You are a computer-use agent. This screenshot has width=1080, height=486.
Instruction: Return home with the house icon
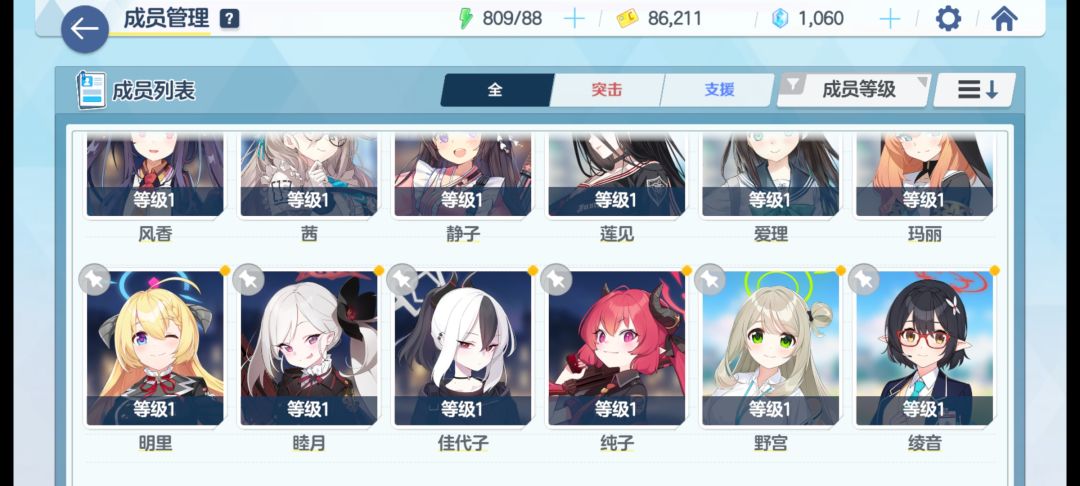1004,19
